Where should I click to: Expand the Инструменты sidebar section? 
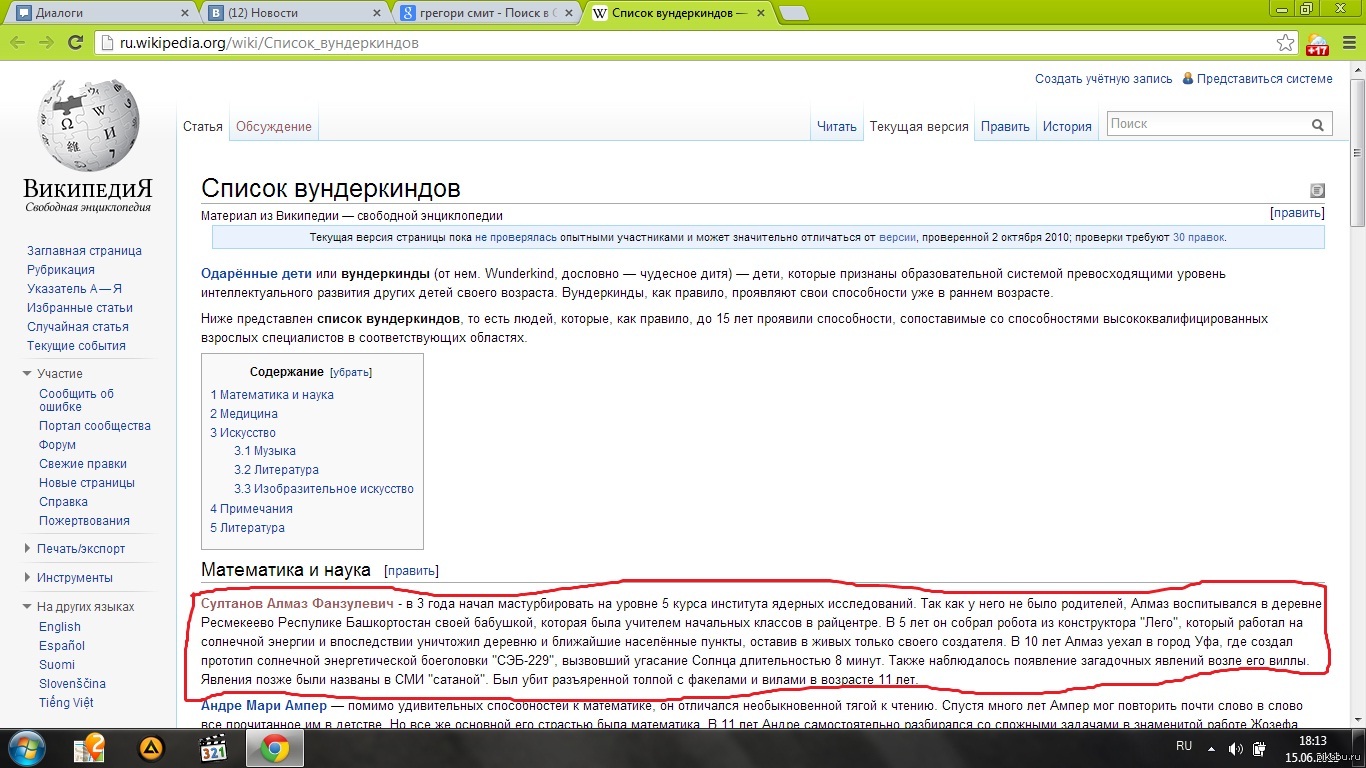tap(67, 577)
